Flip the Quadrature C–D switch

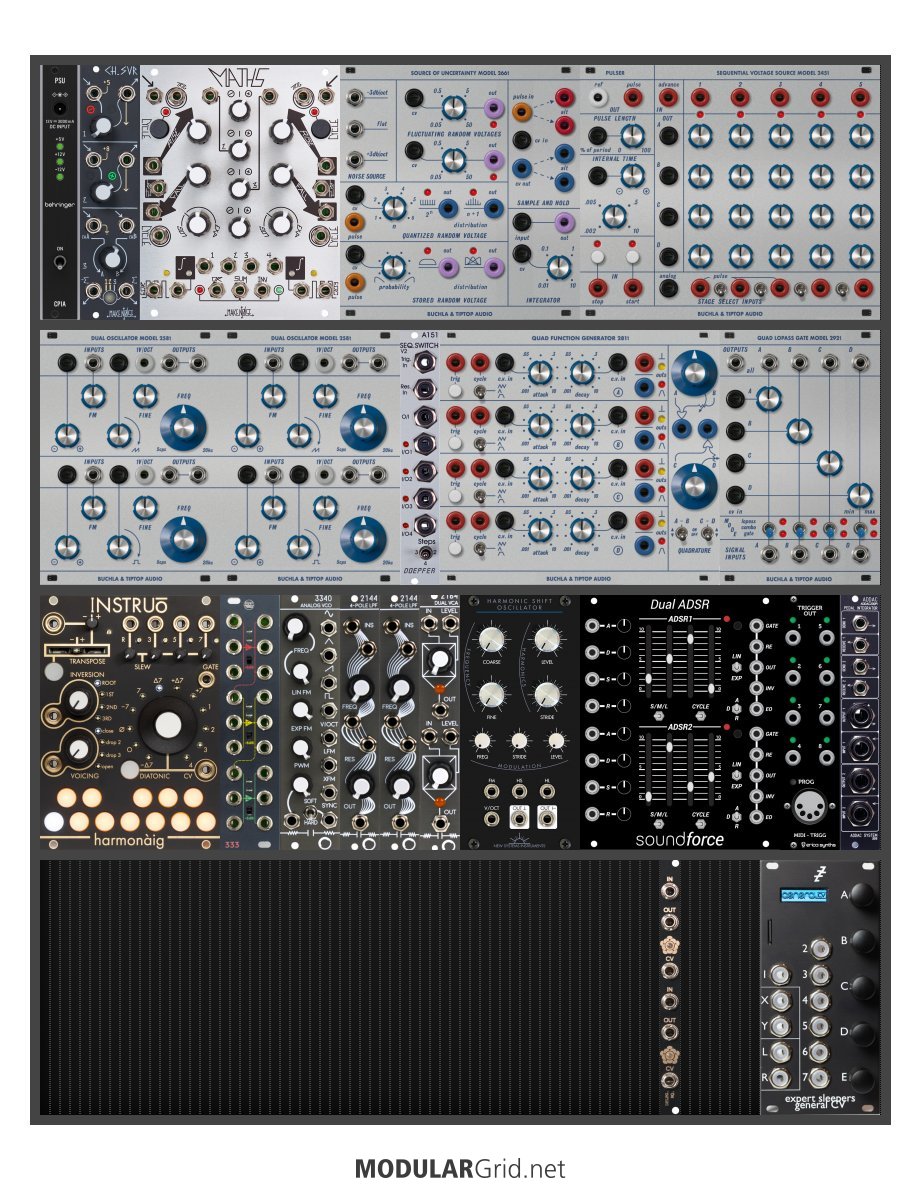[707, 533]
